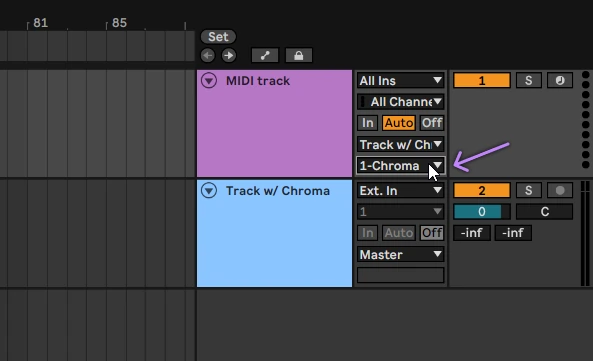Screen dimensions: 593x361
Task: Click the Set locator button
Action: 218,37
